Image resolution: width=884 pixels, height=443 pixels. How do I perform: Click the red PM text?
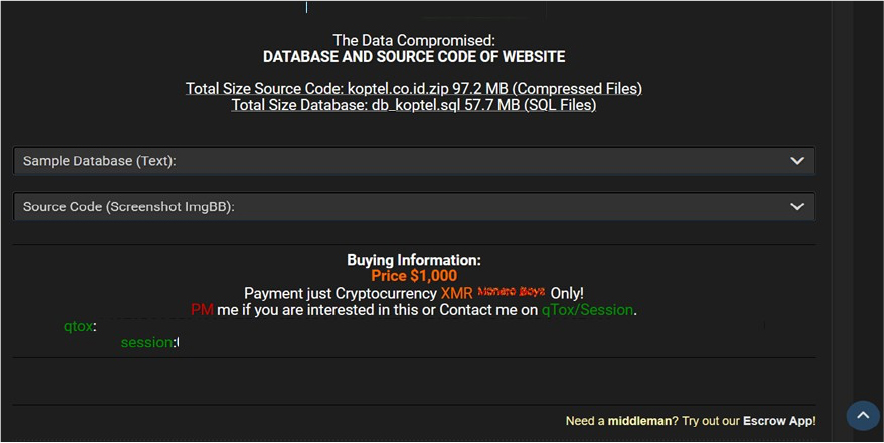[202, 310]
